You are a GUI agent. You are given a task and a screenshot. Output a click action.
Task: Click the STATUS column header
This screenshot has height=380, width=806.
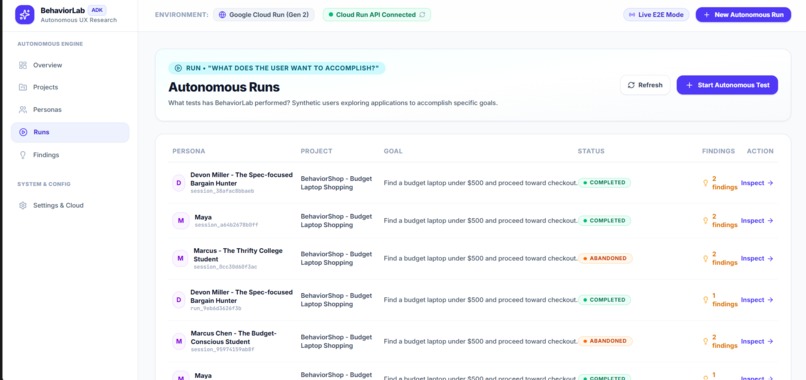[591, 151]
